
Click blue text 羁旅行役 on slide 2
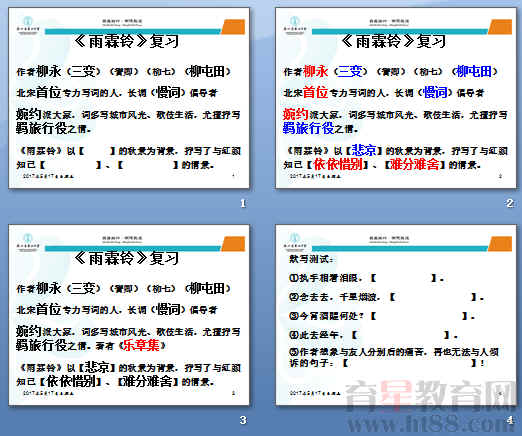[x=308, y=128]
